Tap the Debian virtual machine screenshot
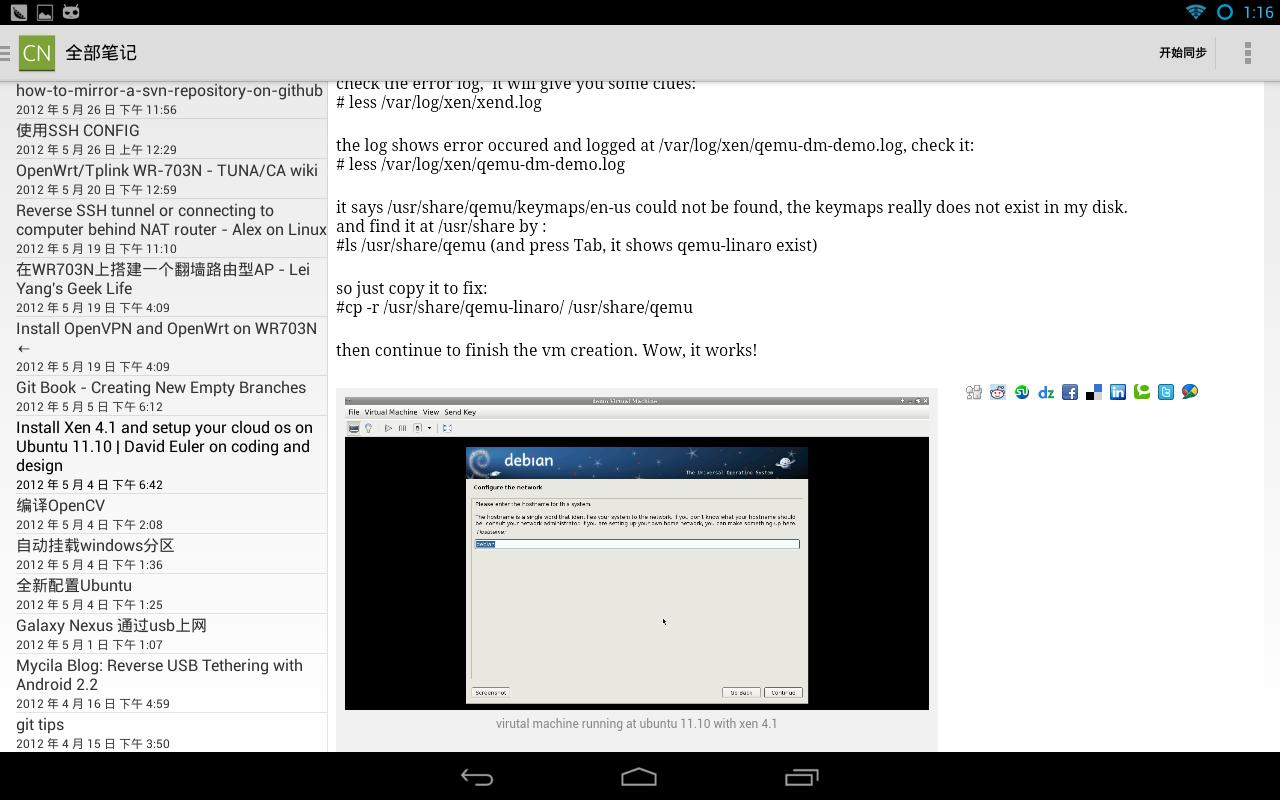Image resolution: width=1280 pixels, height=800 pixels. 636,555
